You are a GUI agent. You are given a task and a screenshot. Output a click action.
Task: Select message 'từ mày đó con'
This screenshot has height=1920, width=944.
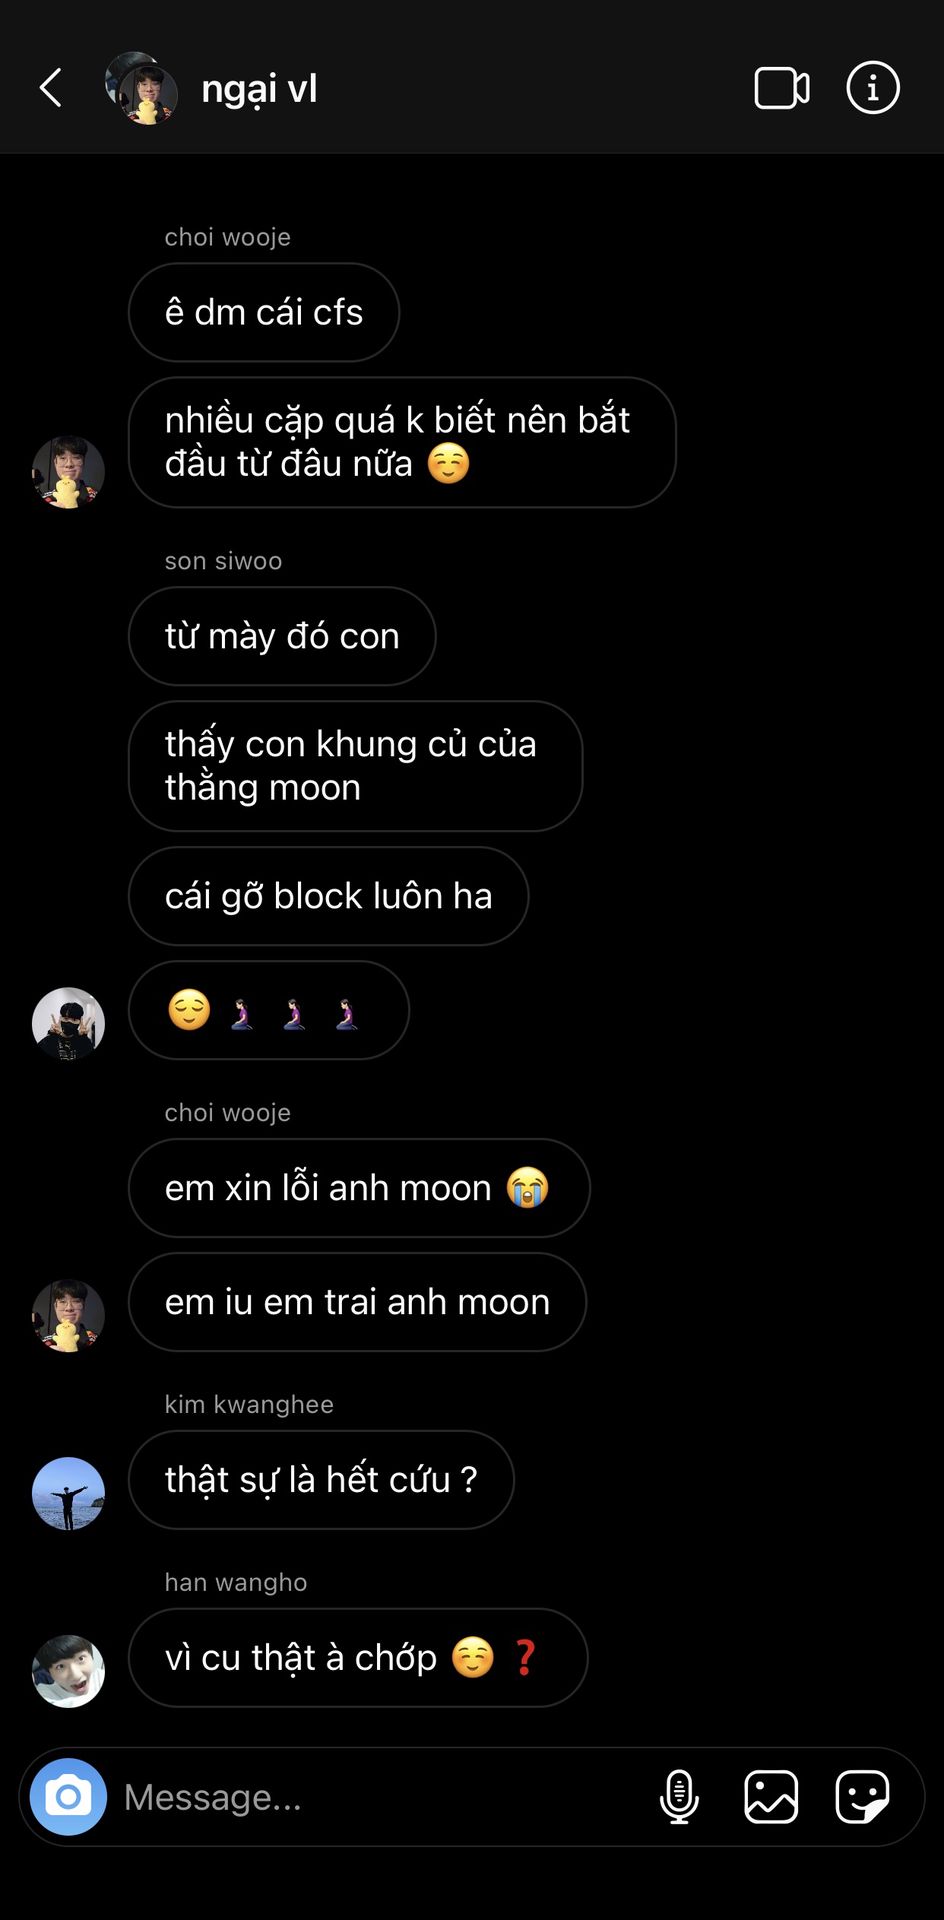click(282, 636)
